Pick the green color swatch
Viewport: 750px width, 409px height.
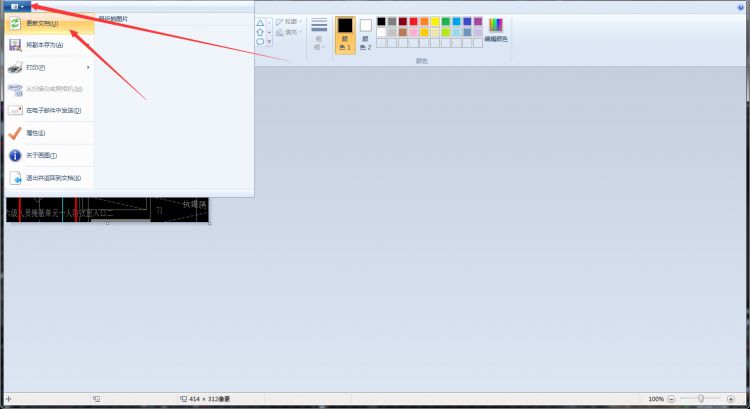(446, 22)
